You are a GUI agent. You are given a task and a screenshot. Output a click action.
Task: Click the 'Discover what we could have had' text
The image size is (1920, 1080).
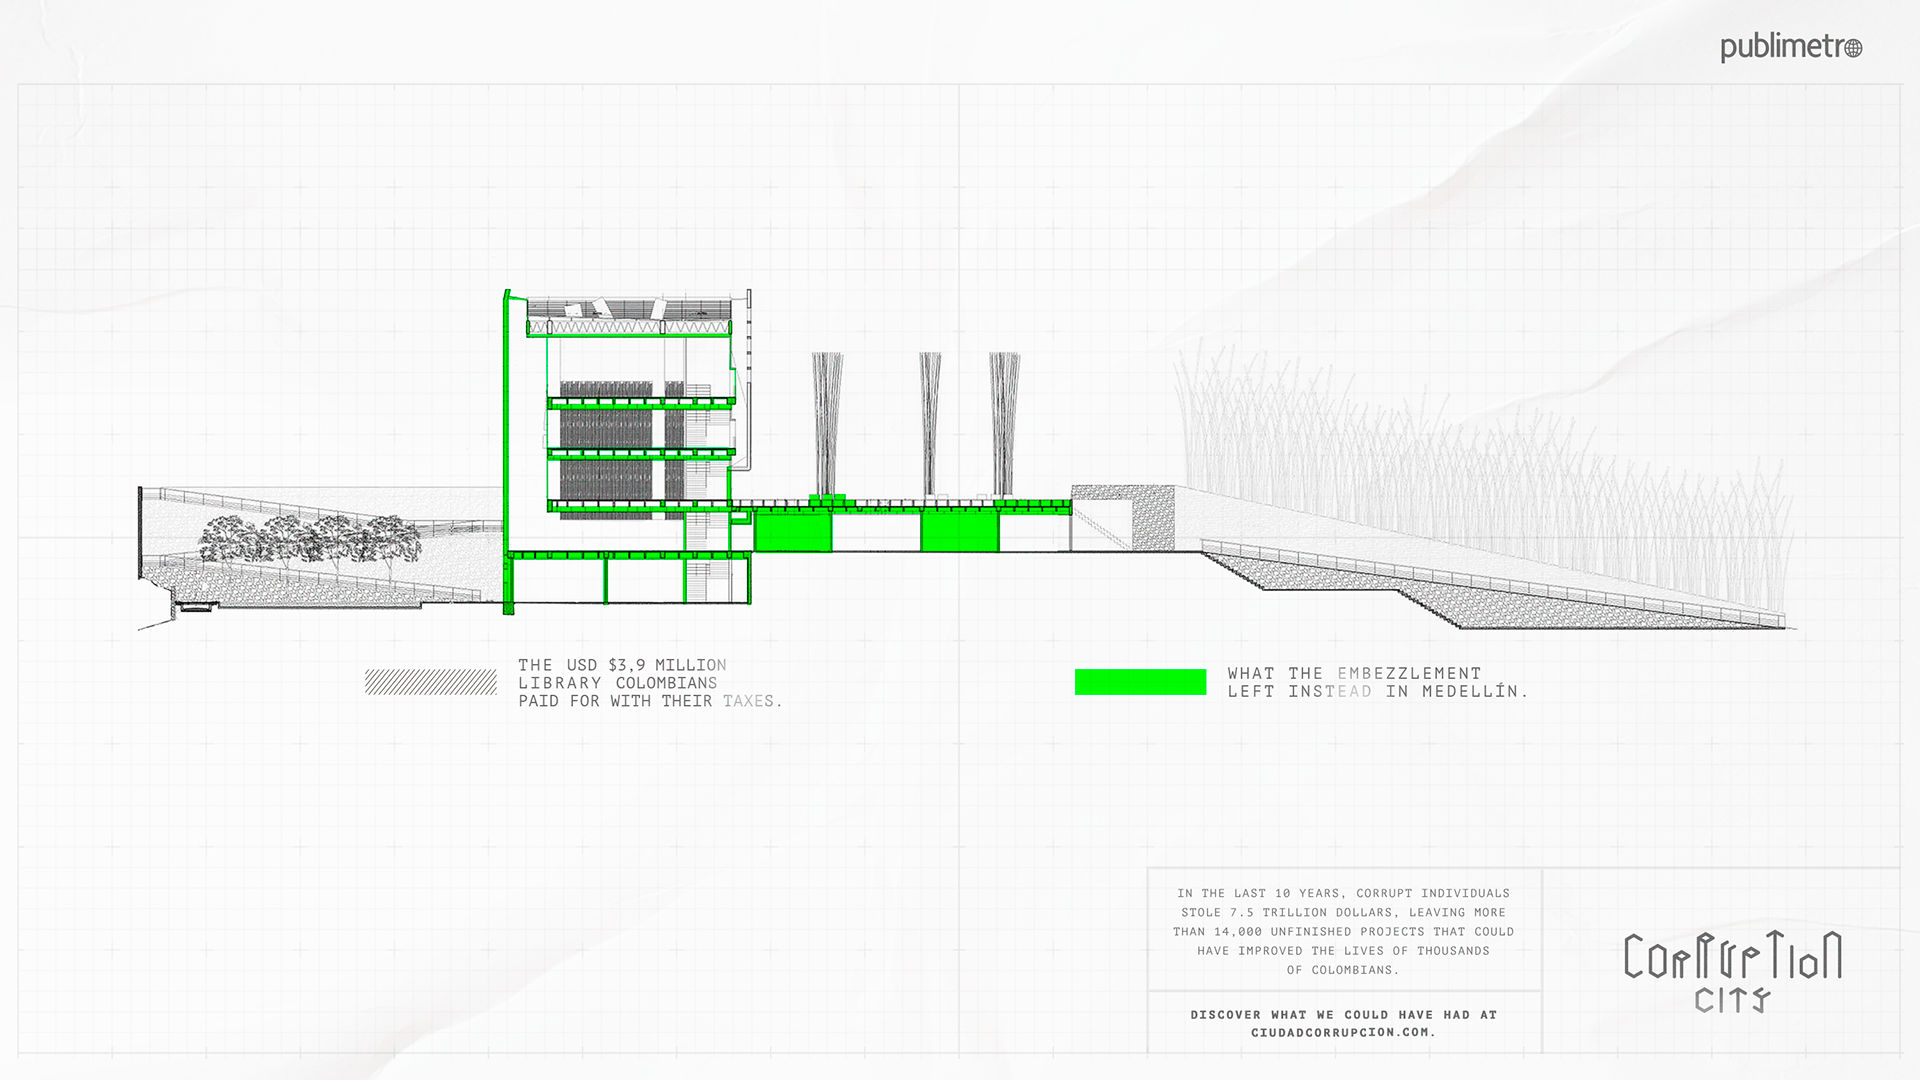point(1342,1014)
